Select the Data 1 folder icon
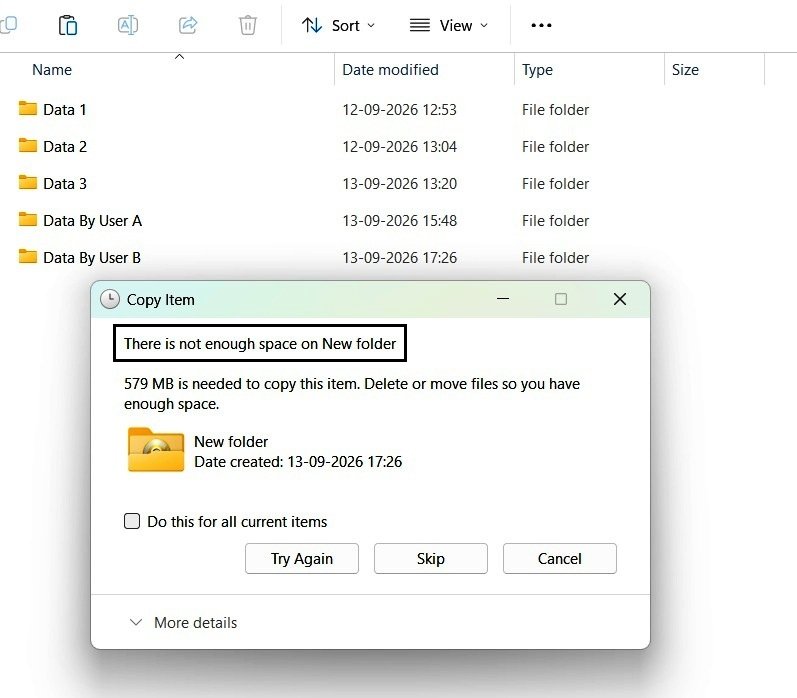797x698 pixels. coord(27,108)
